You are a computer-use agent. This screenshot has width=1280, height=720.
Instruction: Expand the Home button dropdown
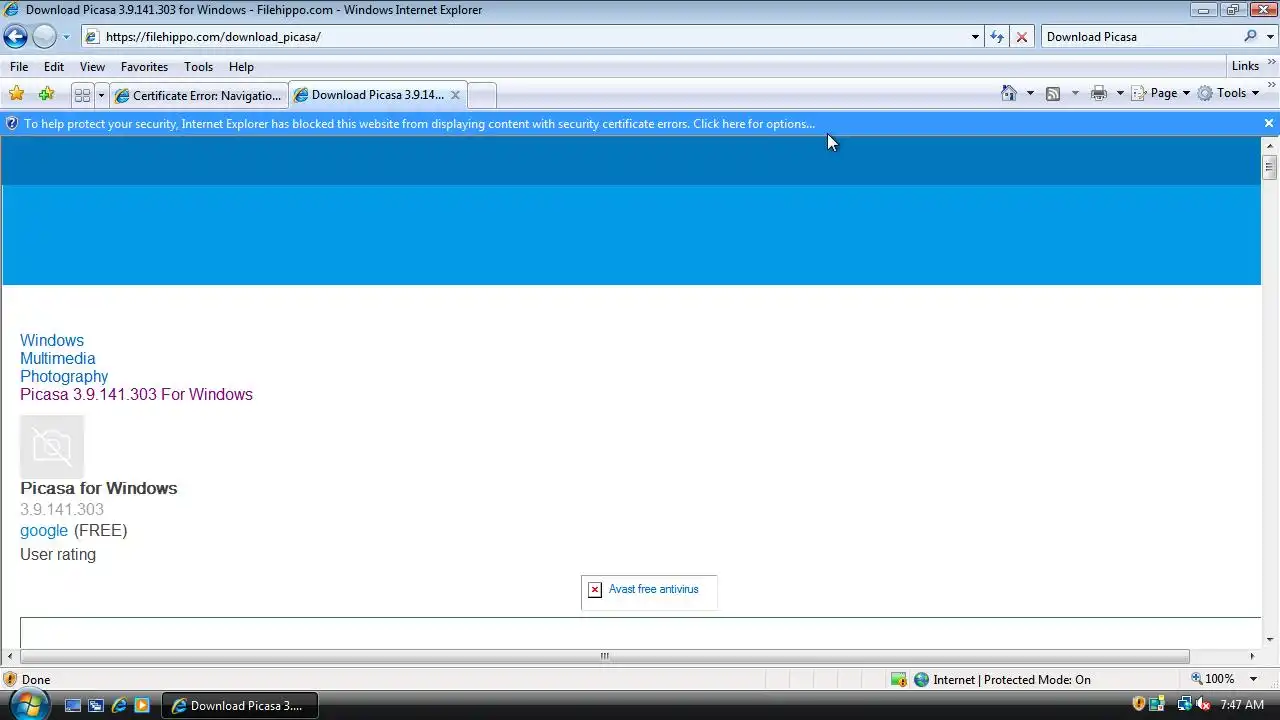tap(1030, 93)
